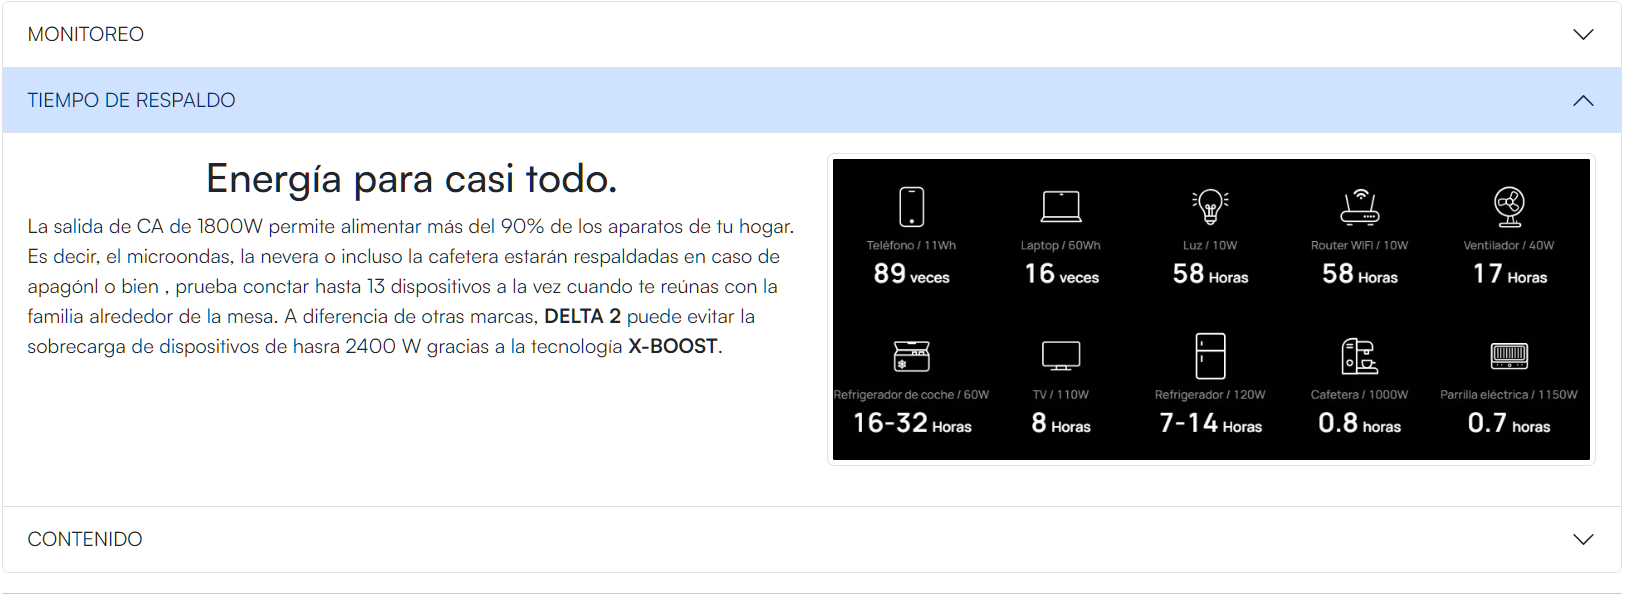Viewport: 1627px width, 615px height.
Task: Click the Refrigerador fridge icon
Action: tap(1210, 356)
